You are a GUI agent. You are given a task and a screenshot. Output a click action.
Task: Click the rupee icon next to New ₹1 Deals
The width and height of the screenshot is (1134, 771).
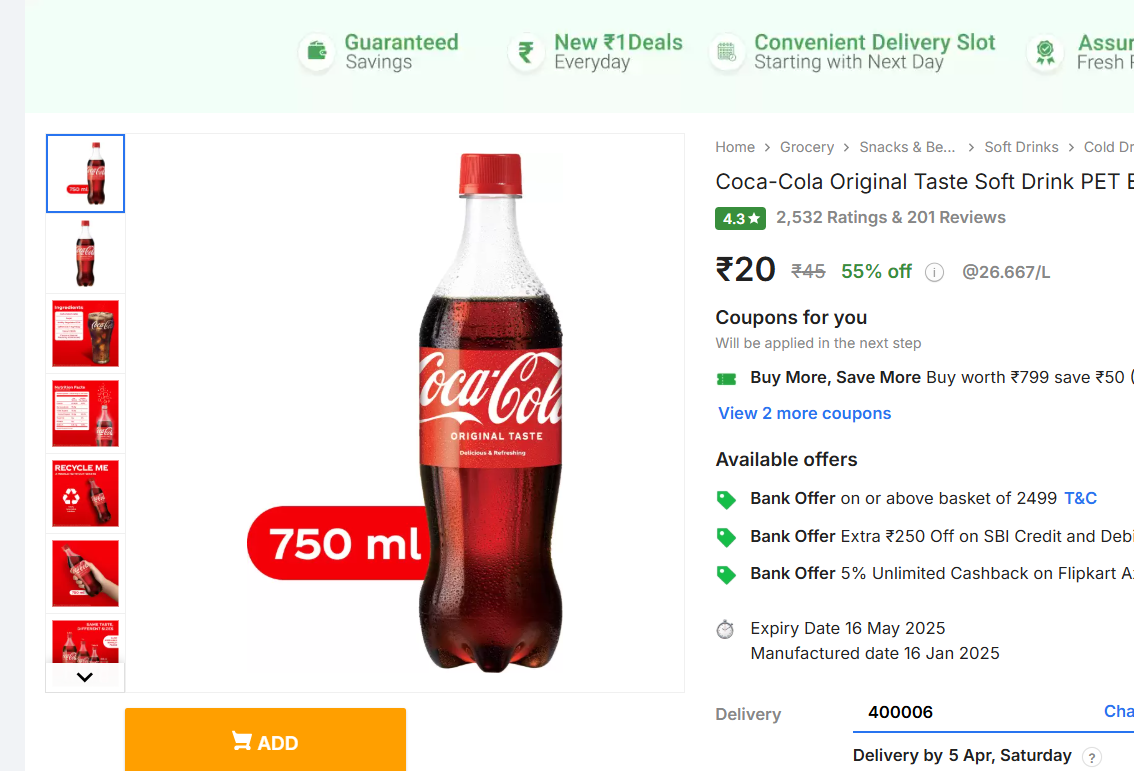[526, 52]
